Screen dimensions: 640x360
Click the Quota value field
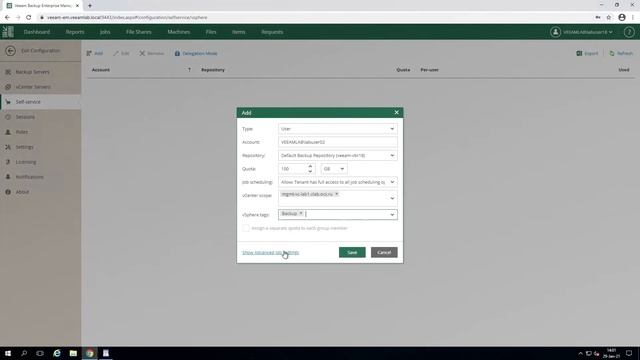pos(293,169)
